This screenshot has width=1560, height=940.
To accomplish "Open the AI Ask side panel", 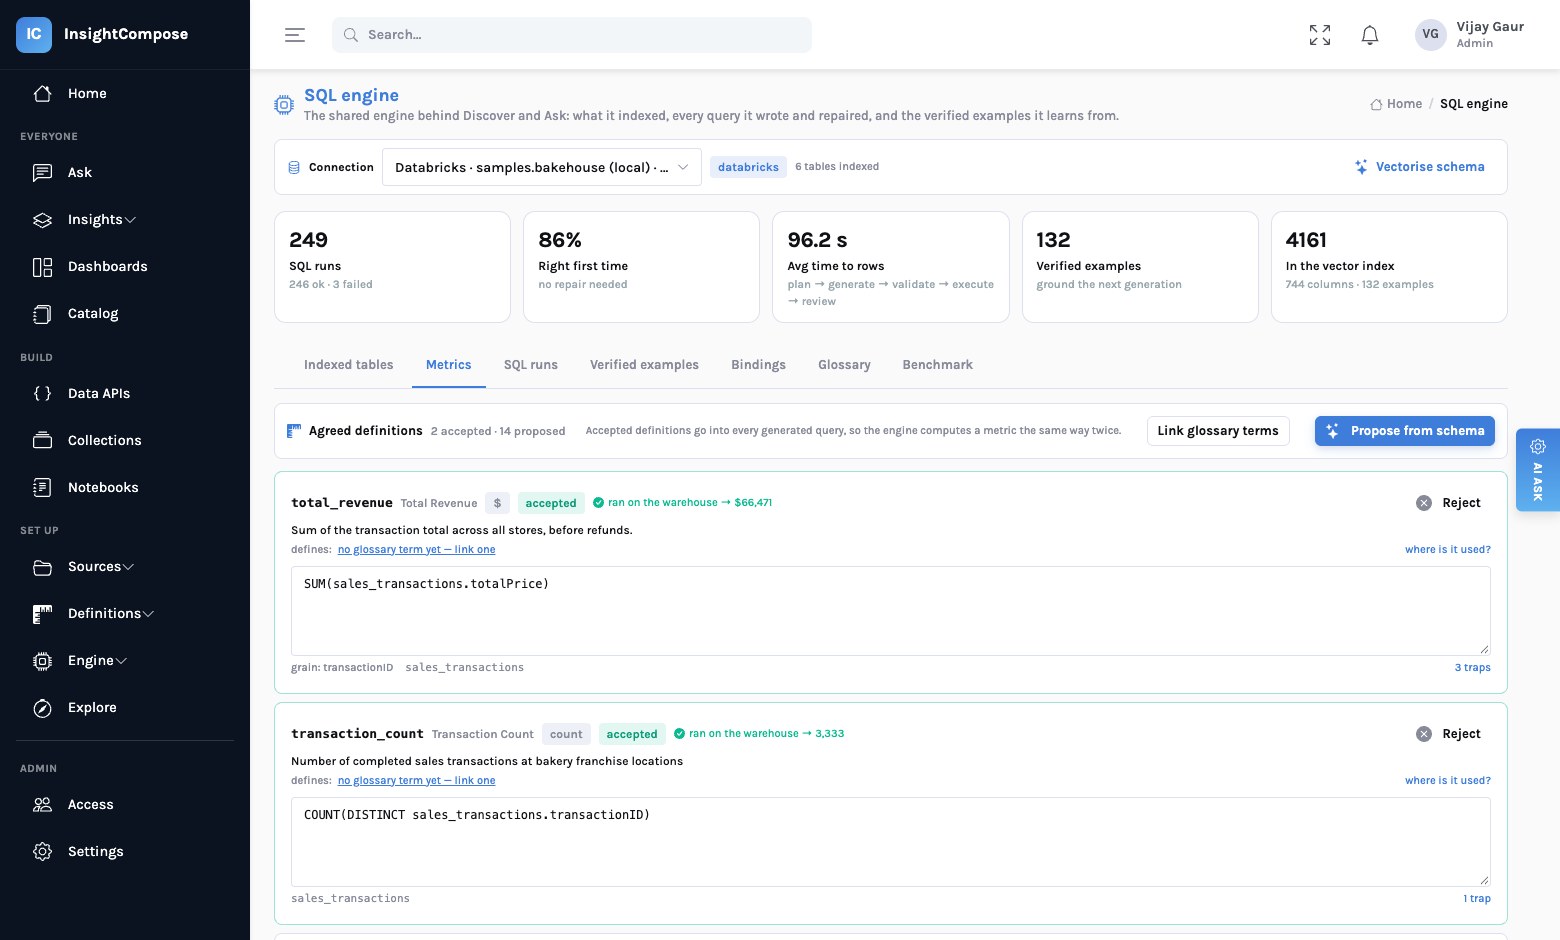I will [1538, 470].
